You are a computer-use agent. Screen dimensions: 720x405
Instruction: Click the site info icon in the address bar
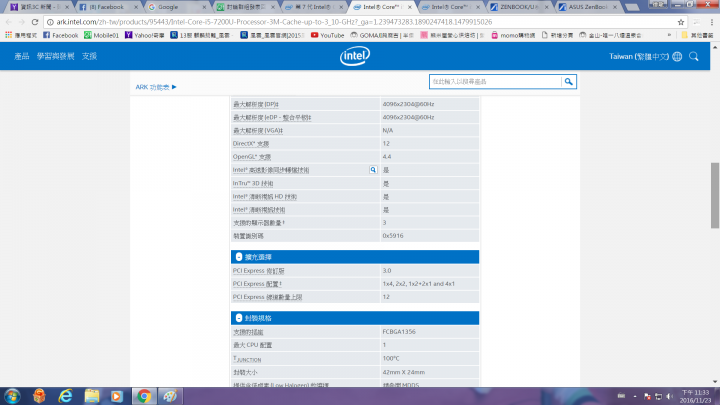[50, 22]
